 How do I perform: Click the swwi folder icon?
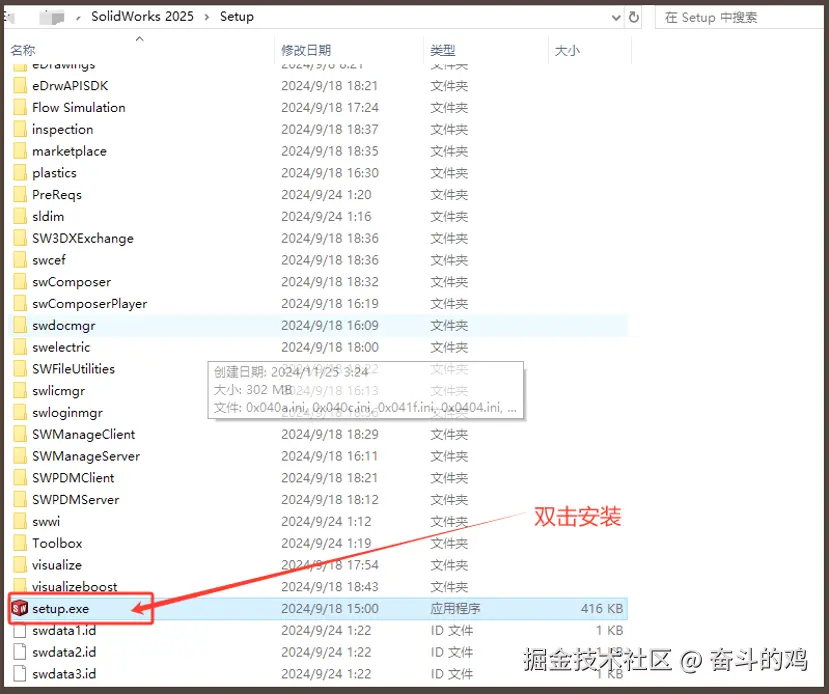(x=20, y=521)
